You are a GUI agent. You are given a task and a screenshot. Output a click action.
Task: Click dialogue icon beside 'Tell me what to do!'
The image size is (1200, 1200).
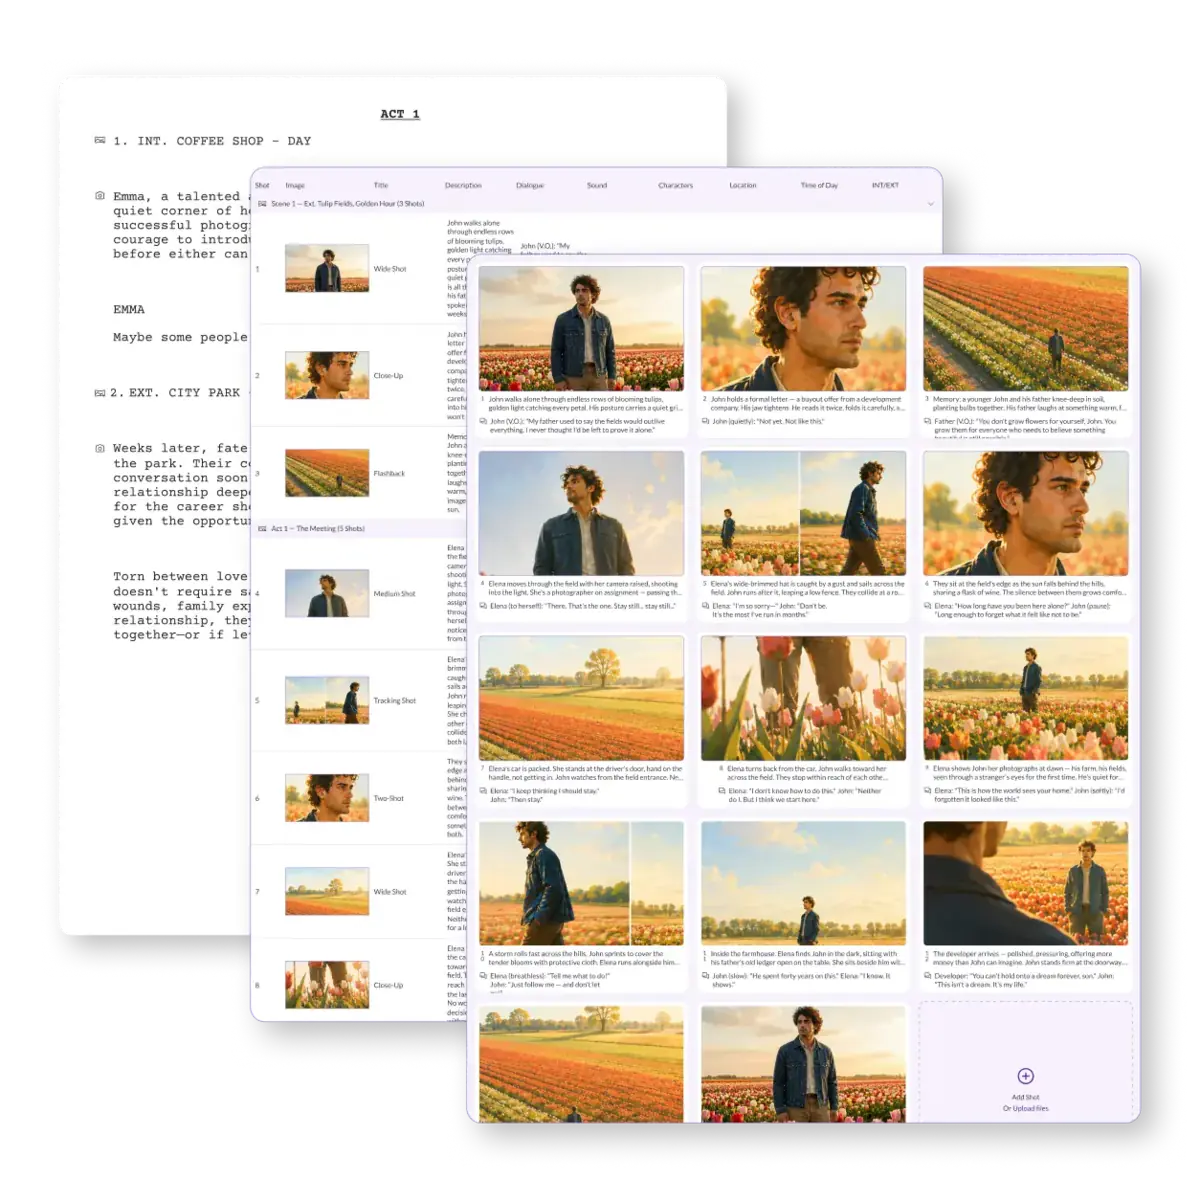coord(483,976)
